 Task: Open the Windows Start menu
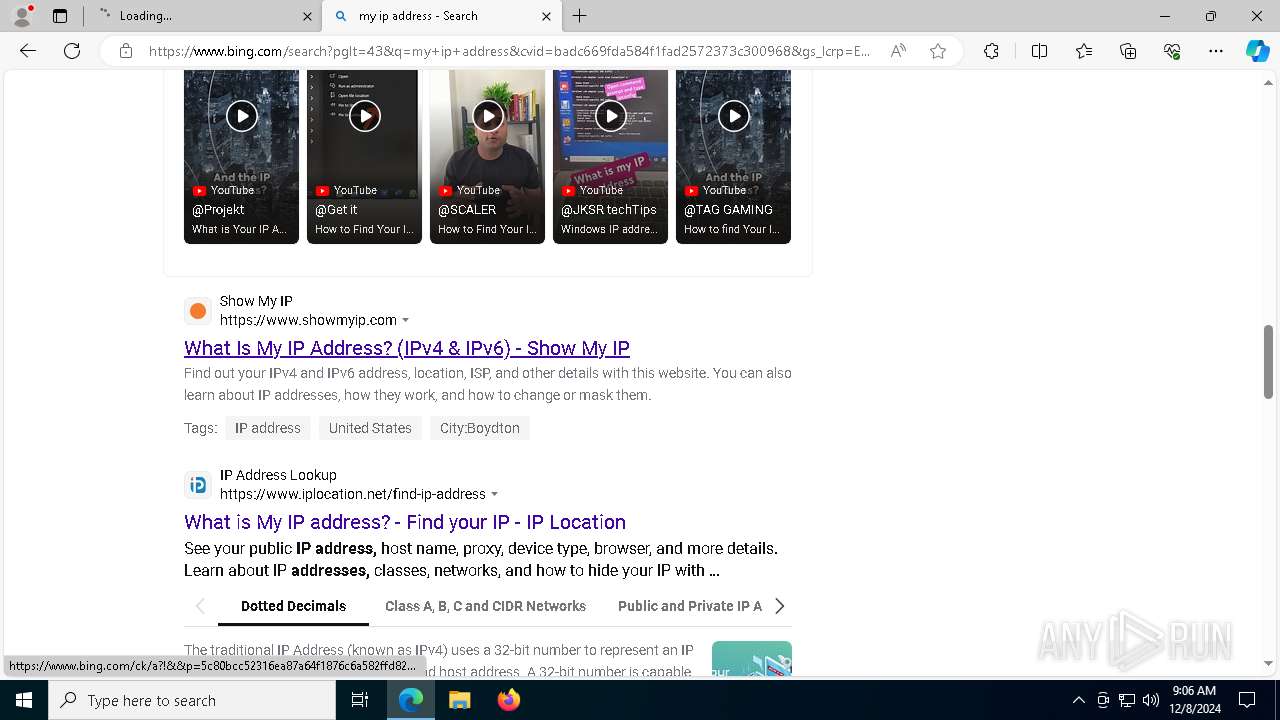[x=24, y=700]
